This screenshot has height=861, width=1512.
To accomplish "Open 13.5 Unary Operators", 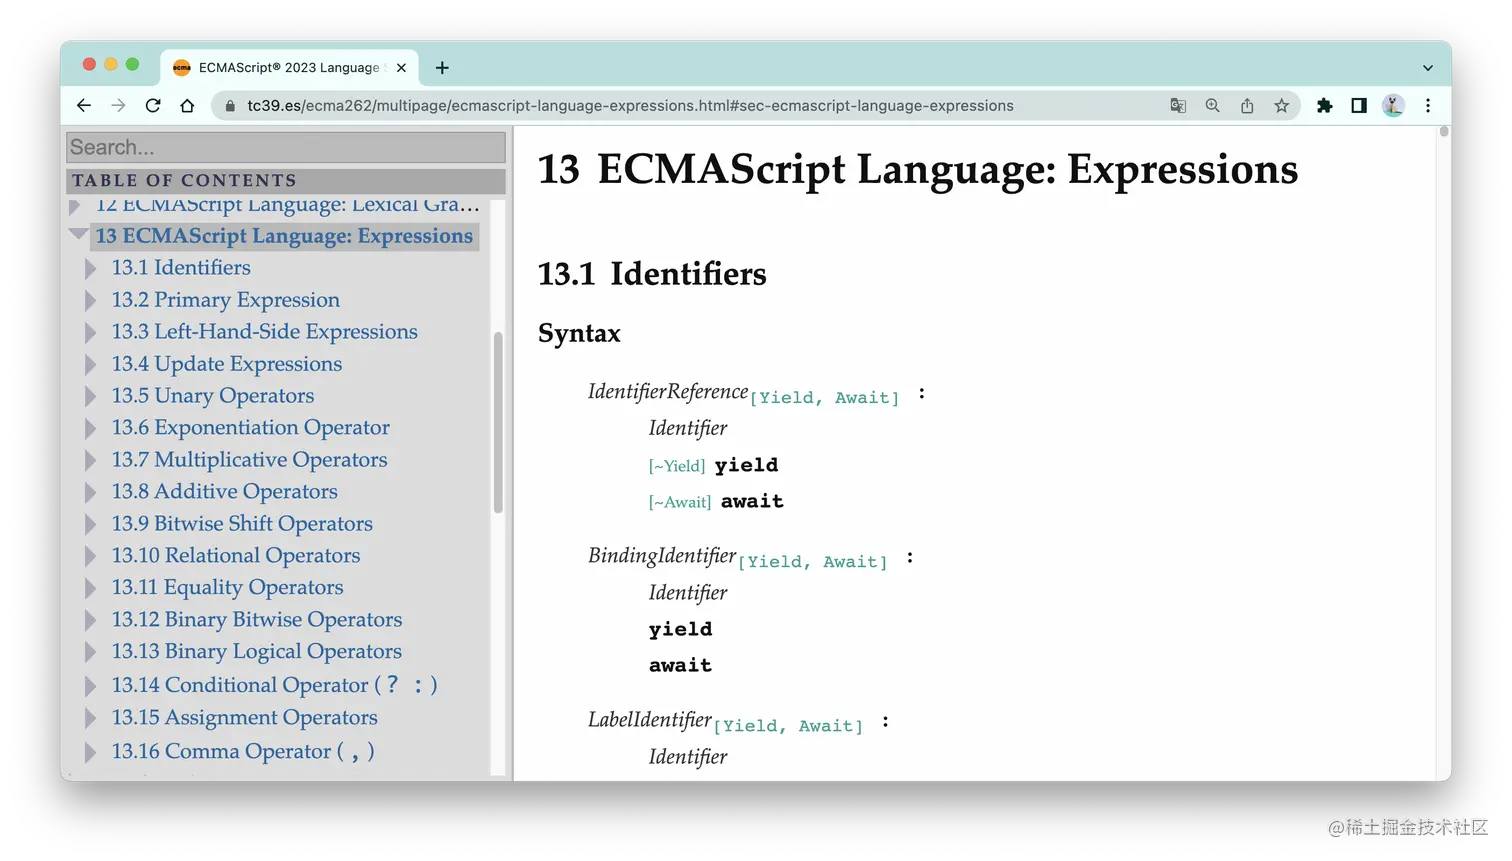I will click(x=212, y=396).
